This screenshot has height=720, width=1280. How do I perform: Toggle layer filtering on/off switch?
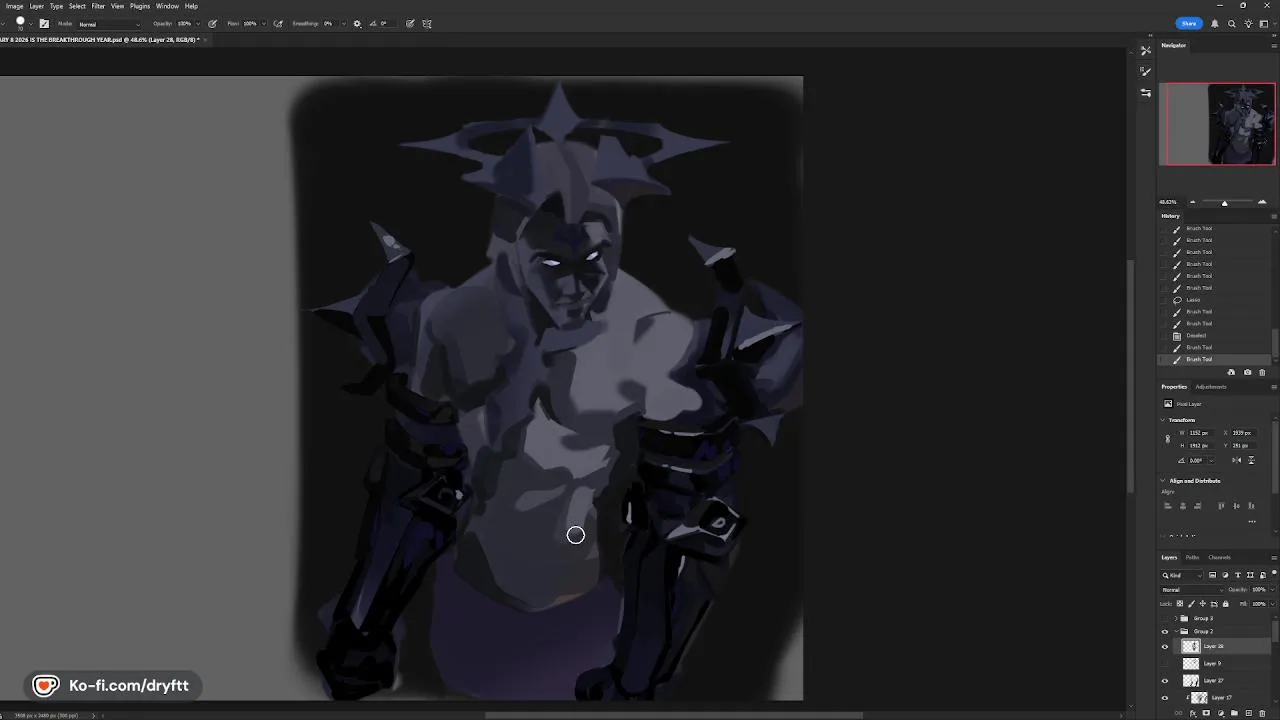click(1274, 573)
